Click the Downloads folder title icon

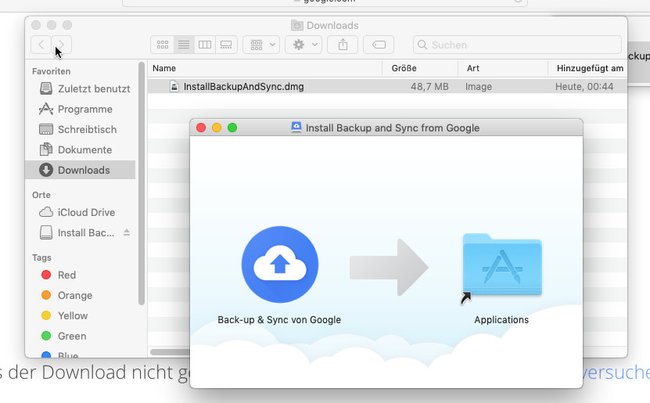coord(297,25)
